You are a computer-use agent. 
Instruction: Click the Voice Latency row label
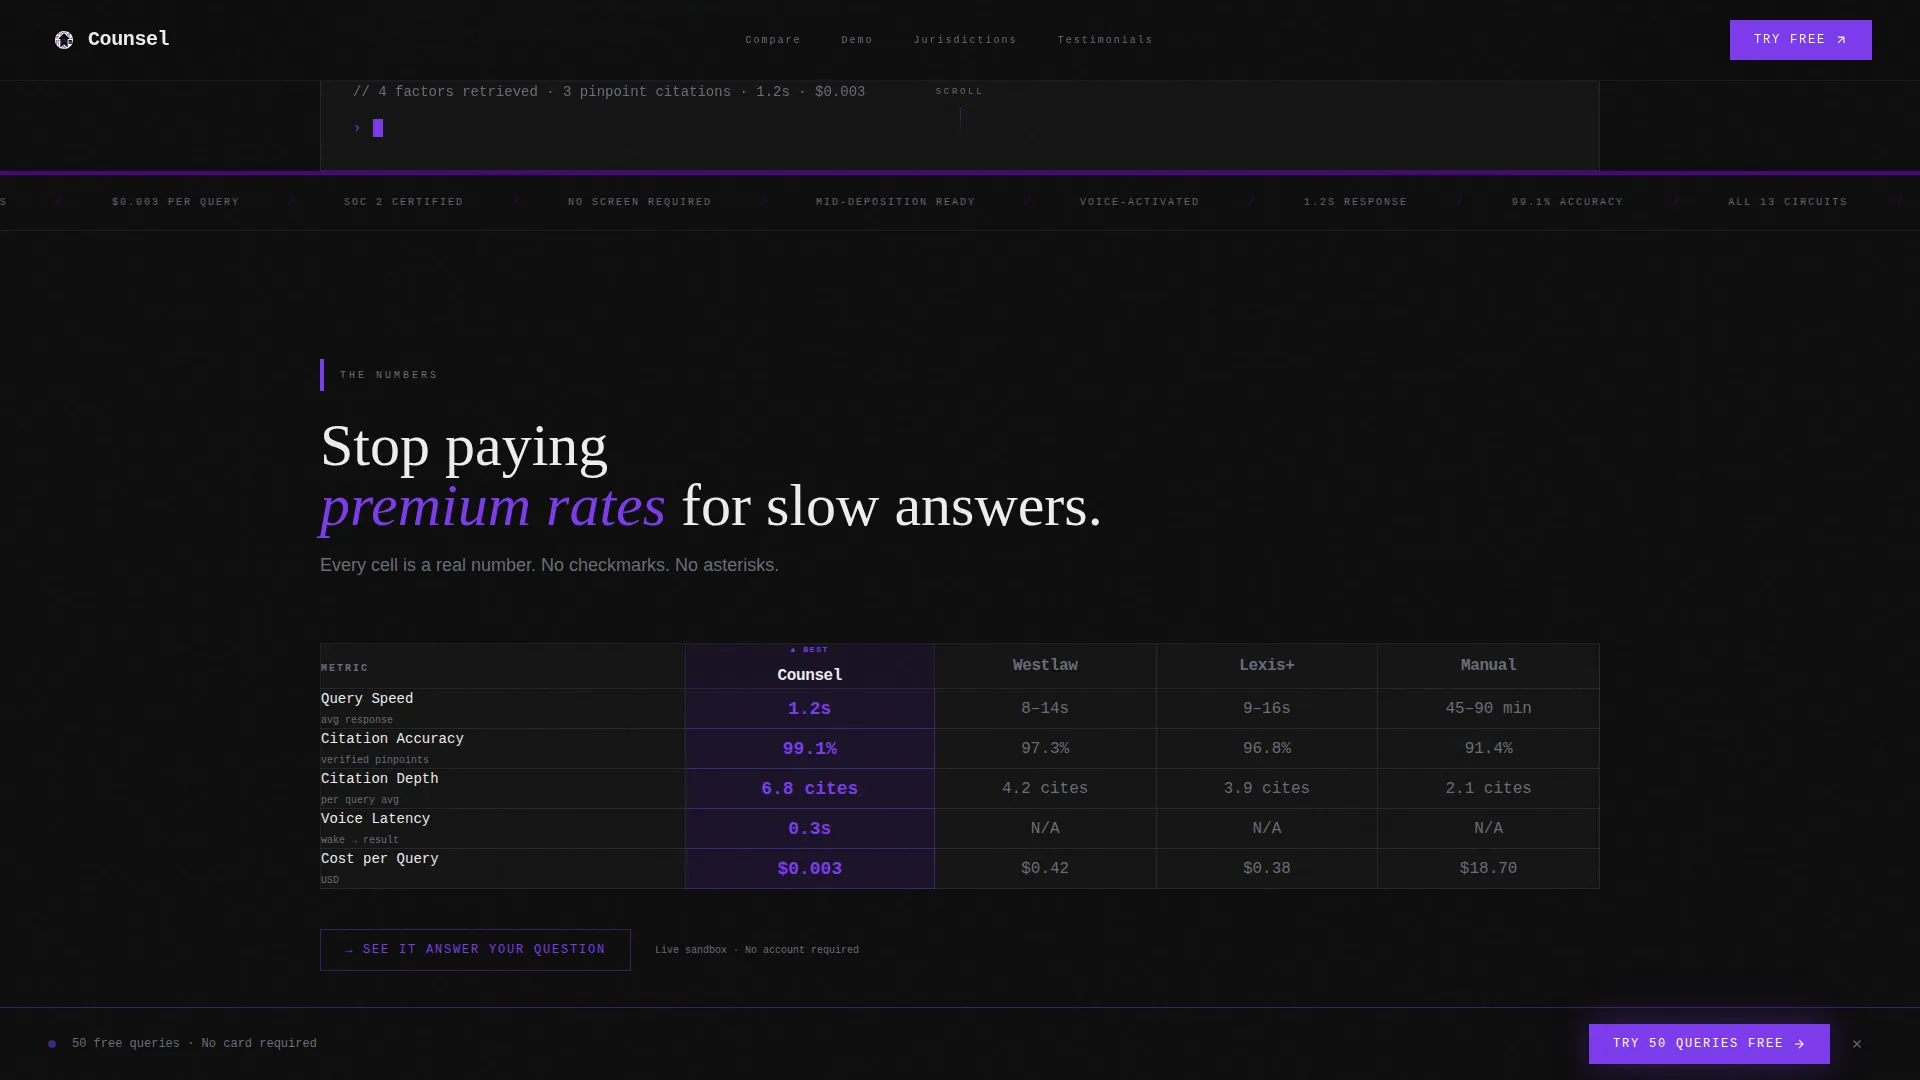coord(375,819)
